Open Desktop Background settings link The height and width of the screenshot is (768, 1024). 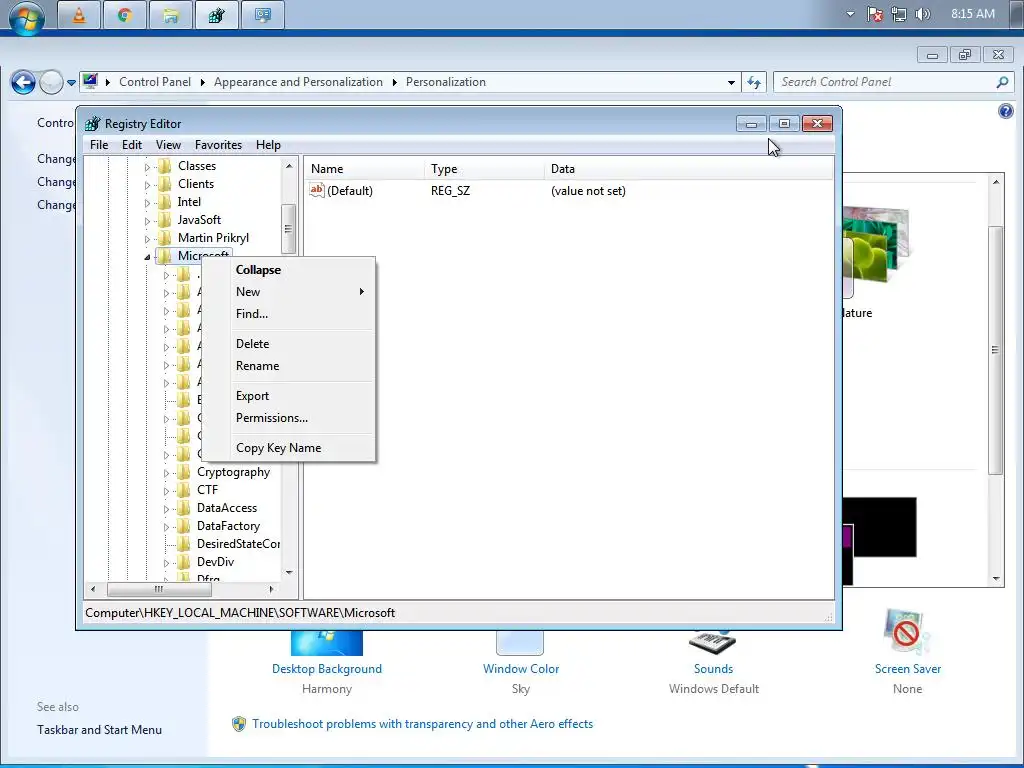coord(327,669)
